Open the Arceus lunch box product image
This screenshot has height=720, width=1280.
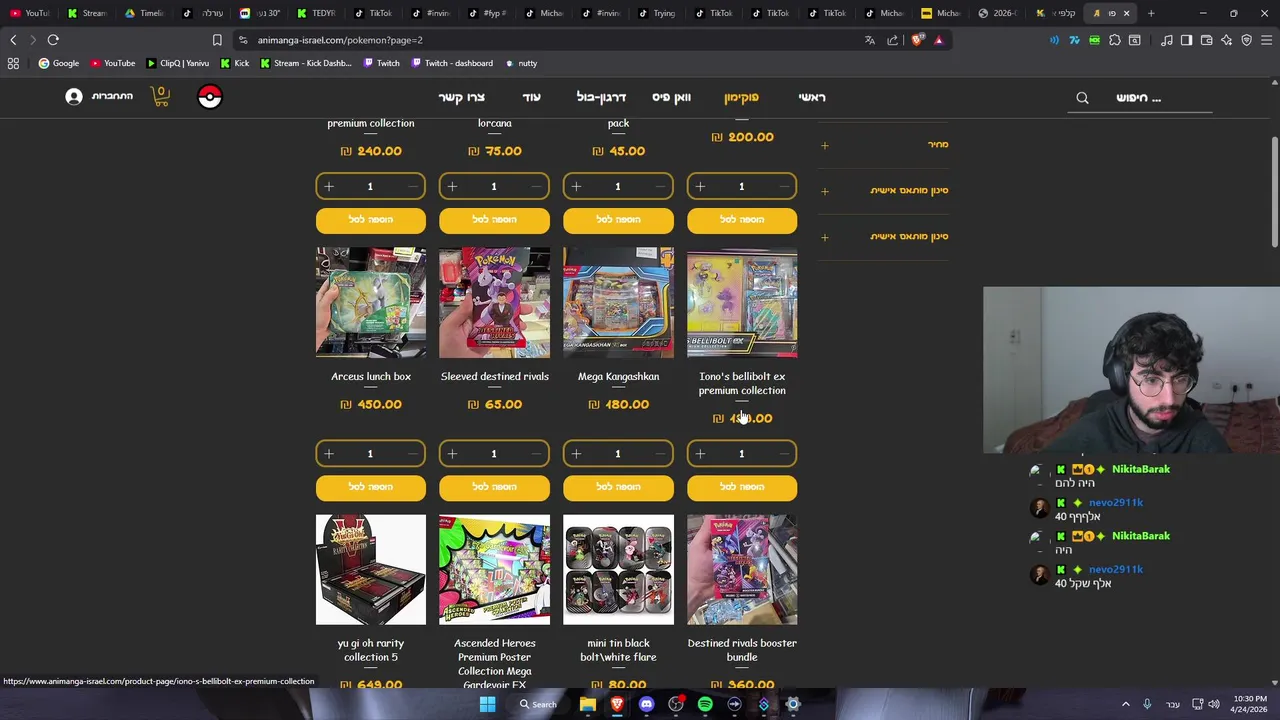coord(371,303)
